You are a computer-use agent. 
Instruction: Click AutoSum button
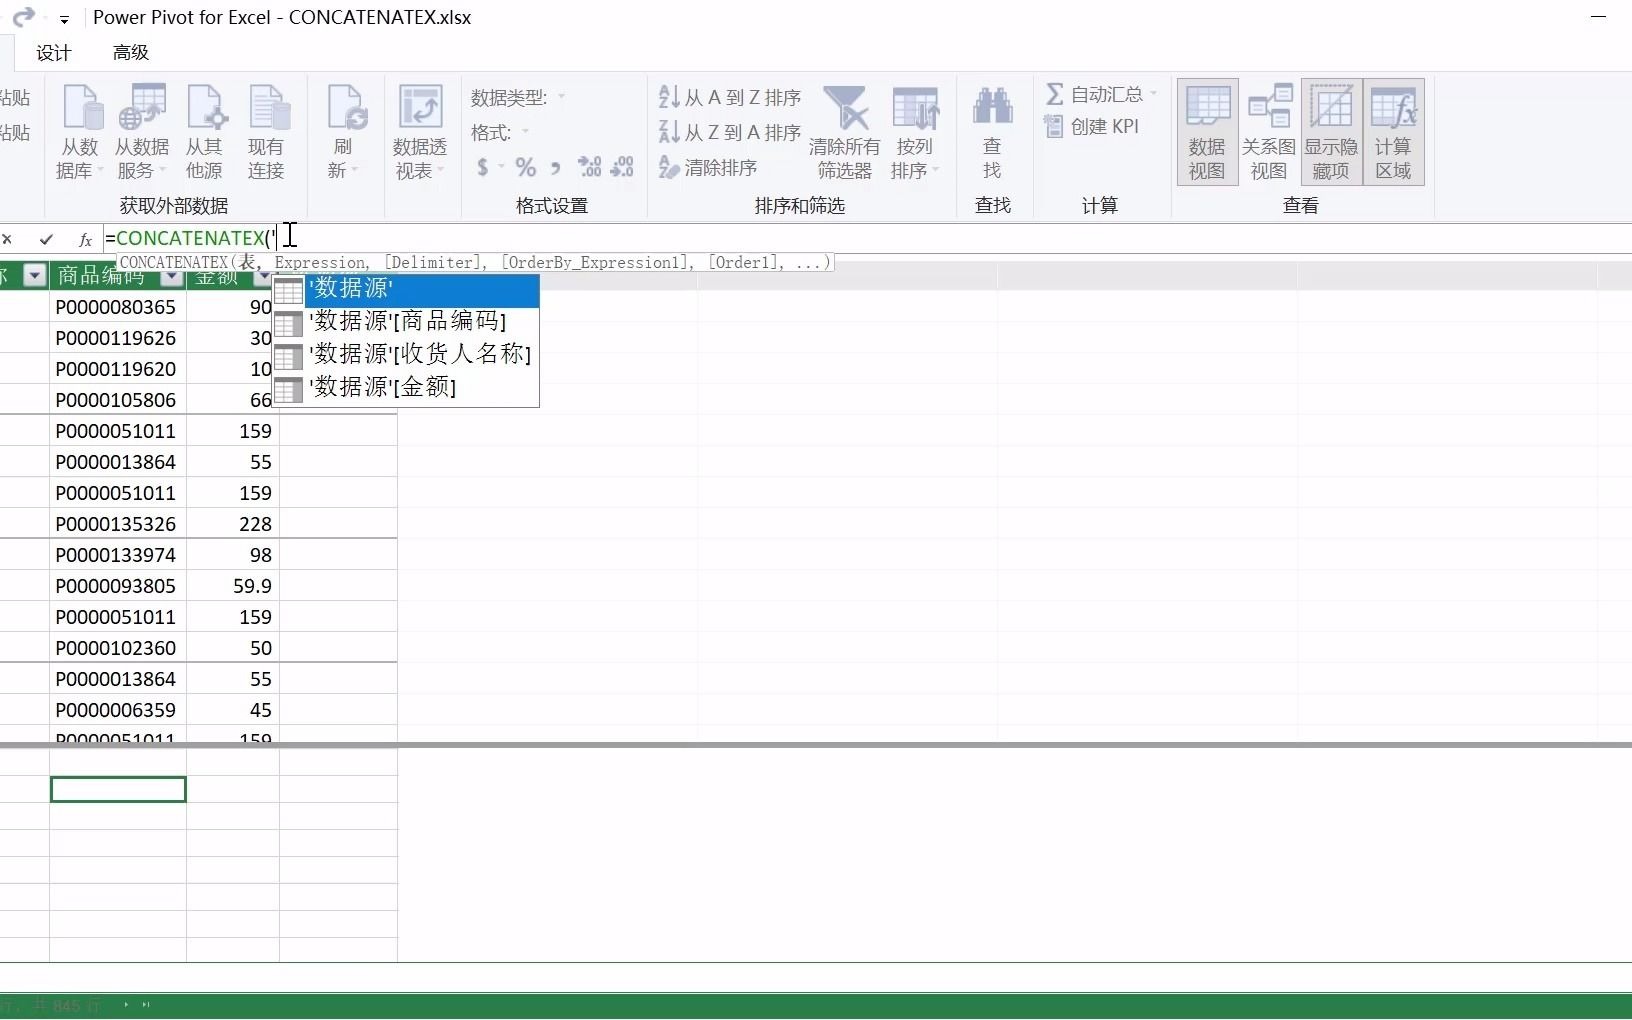point(1094,94)
